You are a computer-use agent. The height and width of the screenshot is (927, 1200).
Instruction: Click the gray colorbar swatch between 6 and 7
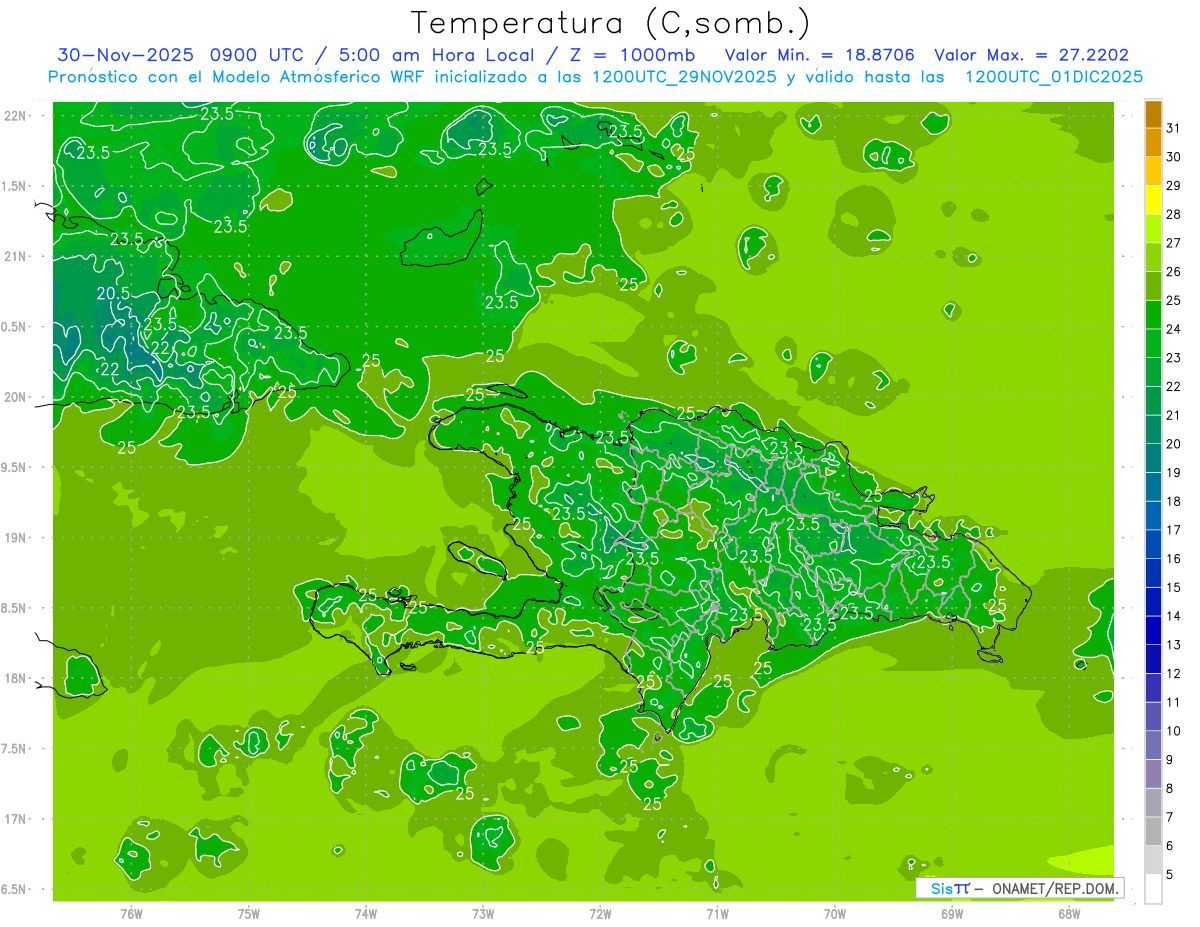point(1153,831)
